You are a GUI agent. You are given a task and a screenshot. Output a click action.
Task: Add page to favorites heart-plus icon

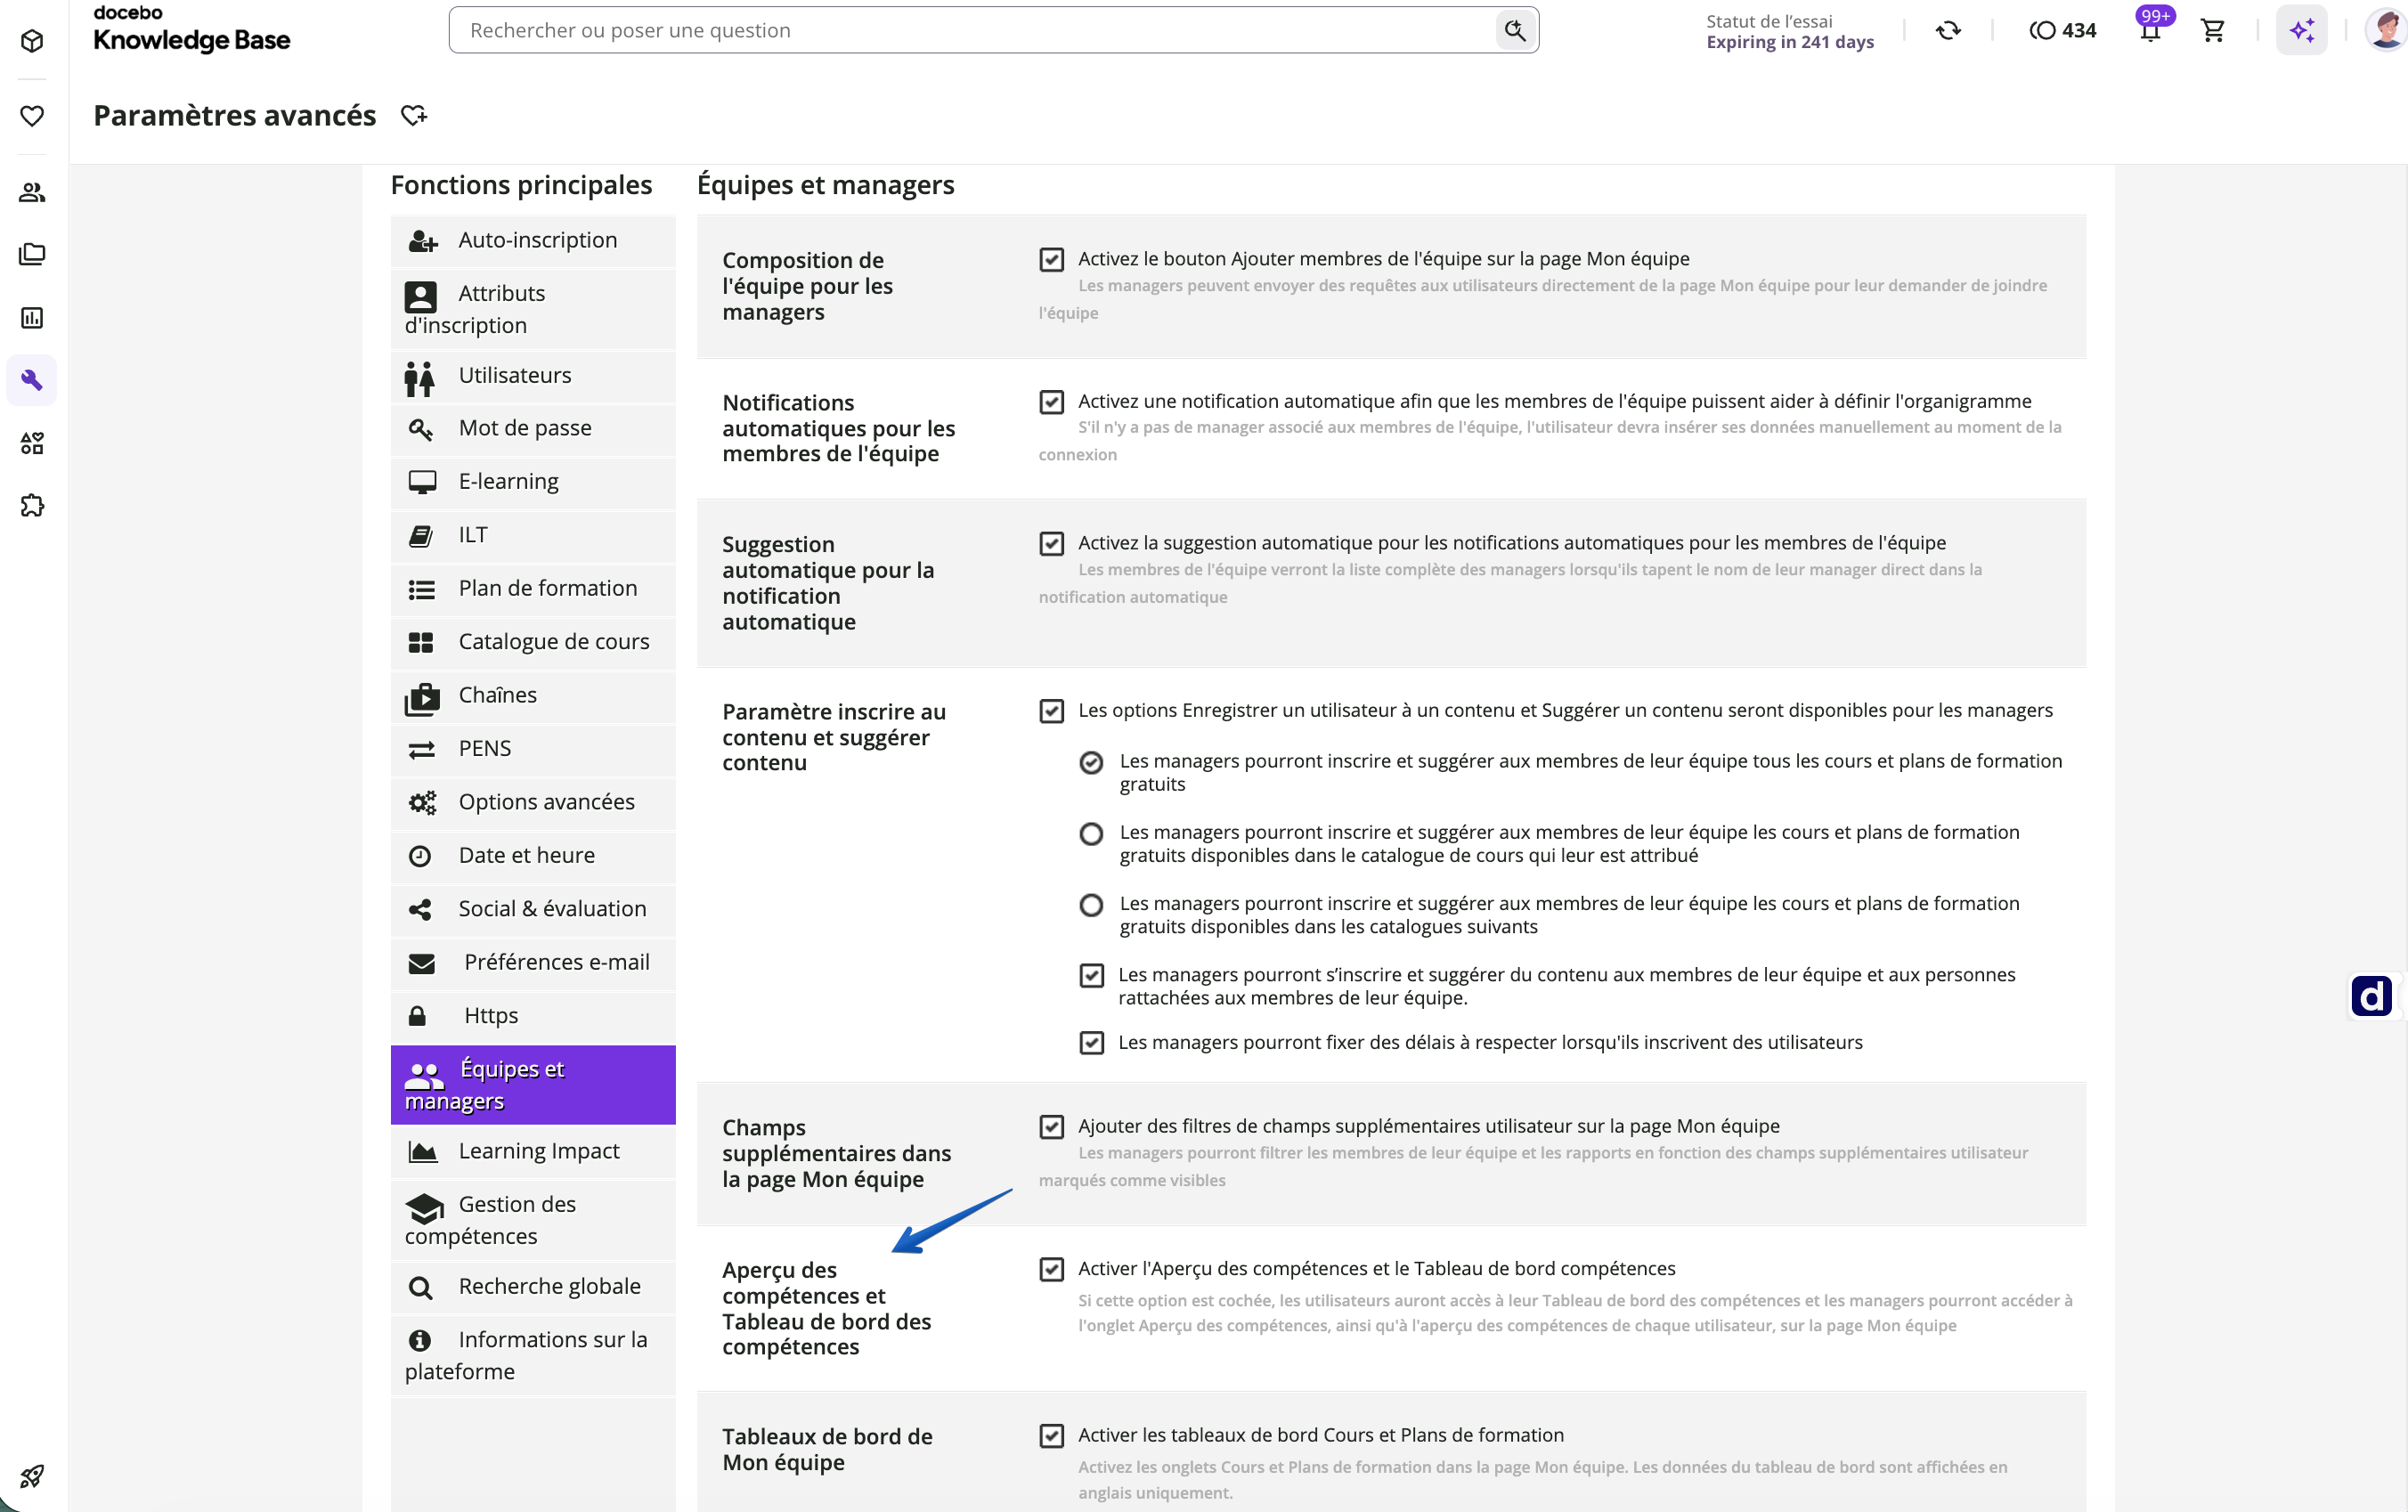(x=414, y=116)
